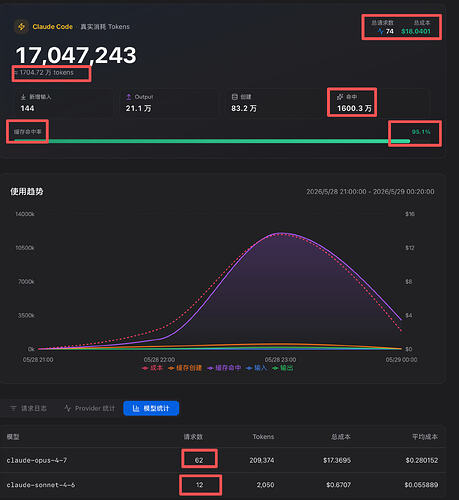Click the blue pulse icon next to 74
This screenshot has height=500, width=459.
[381, 31]
